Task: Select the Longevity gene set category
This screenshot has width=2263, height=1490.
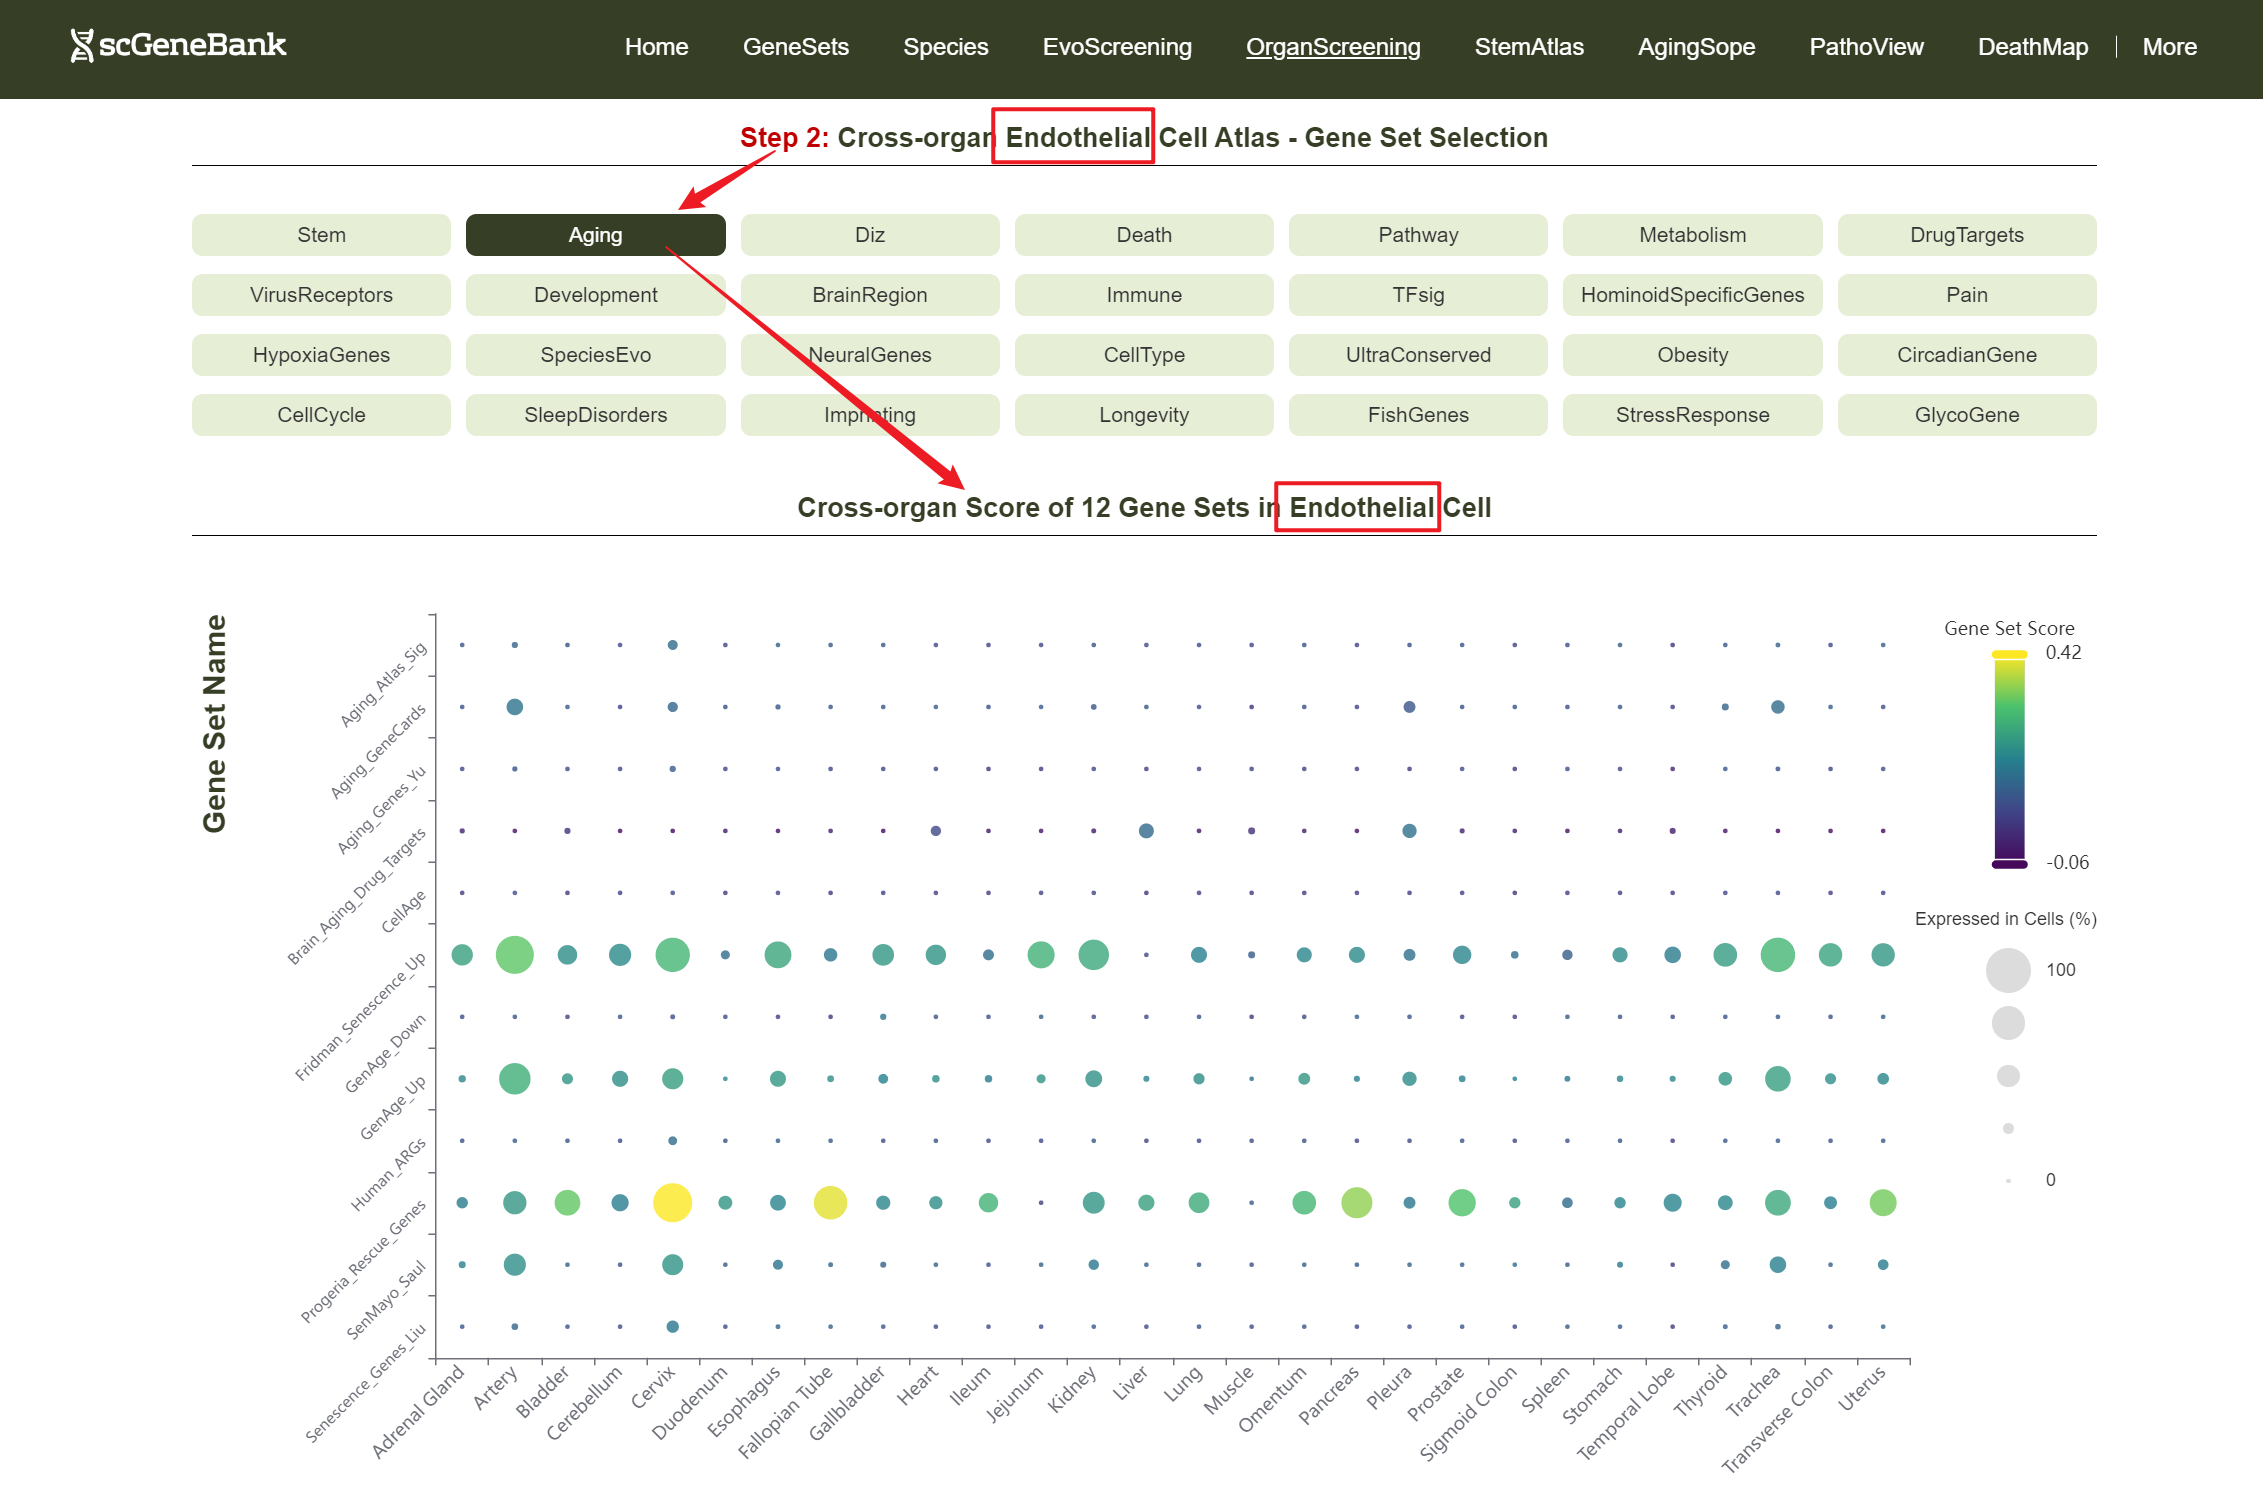Action: tap(1143, 415)
